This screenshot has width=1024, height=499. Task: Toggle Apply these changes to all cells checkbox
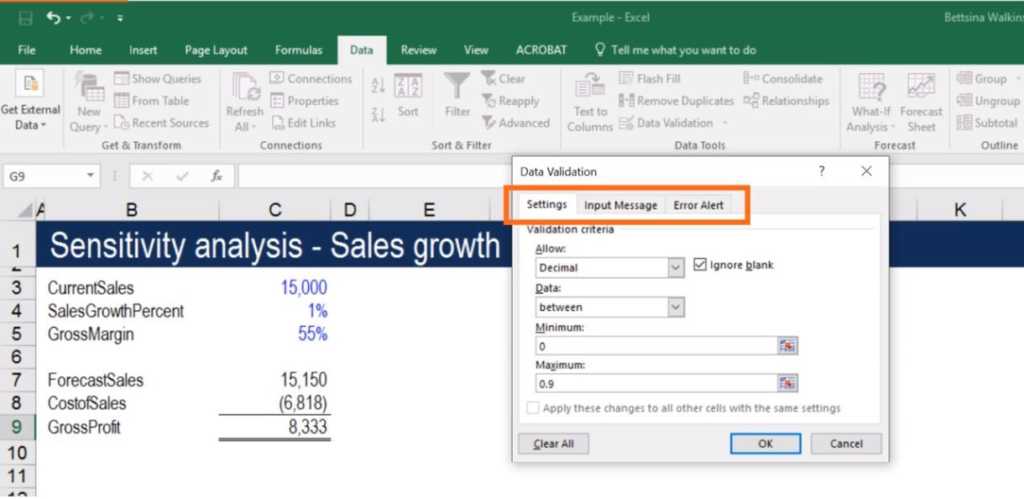533,408
